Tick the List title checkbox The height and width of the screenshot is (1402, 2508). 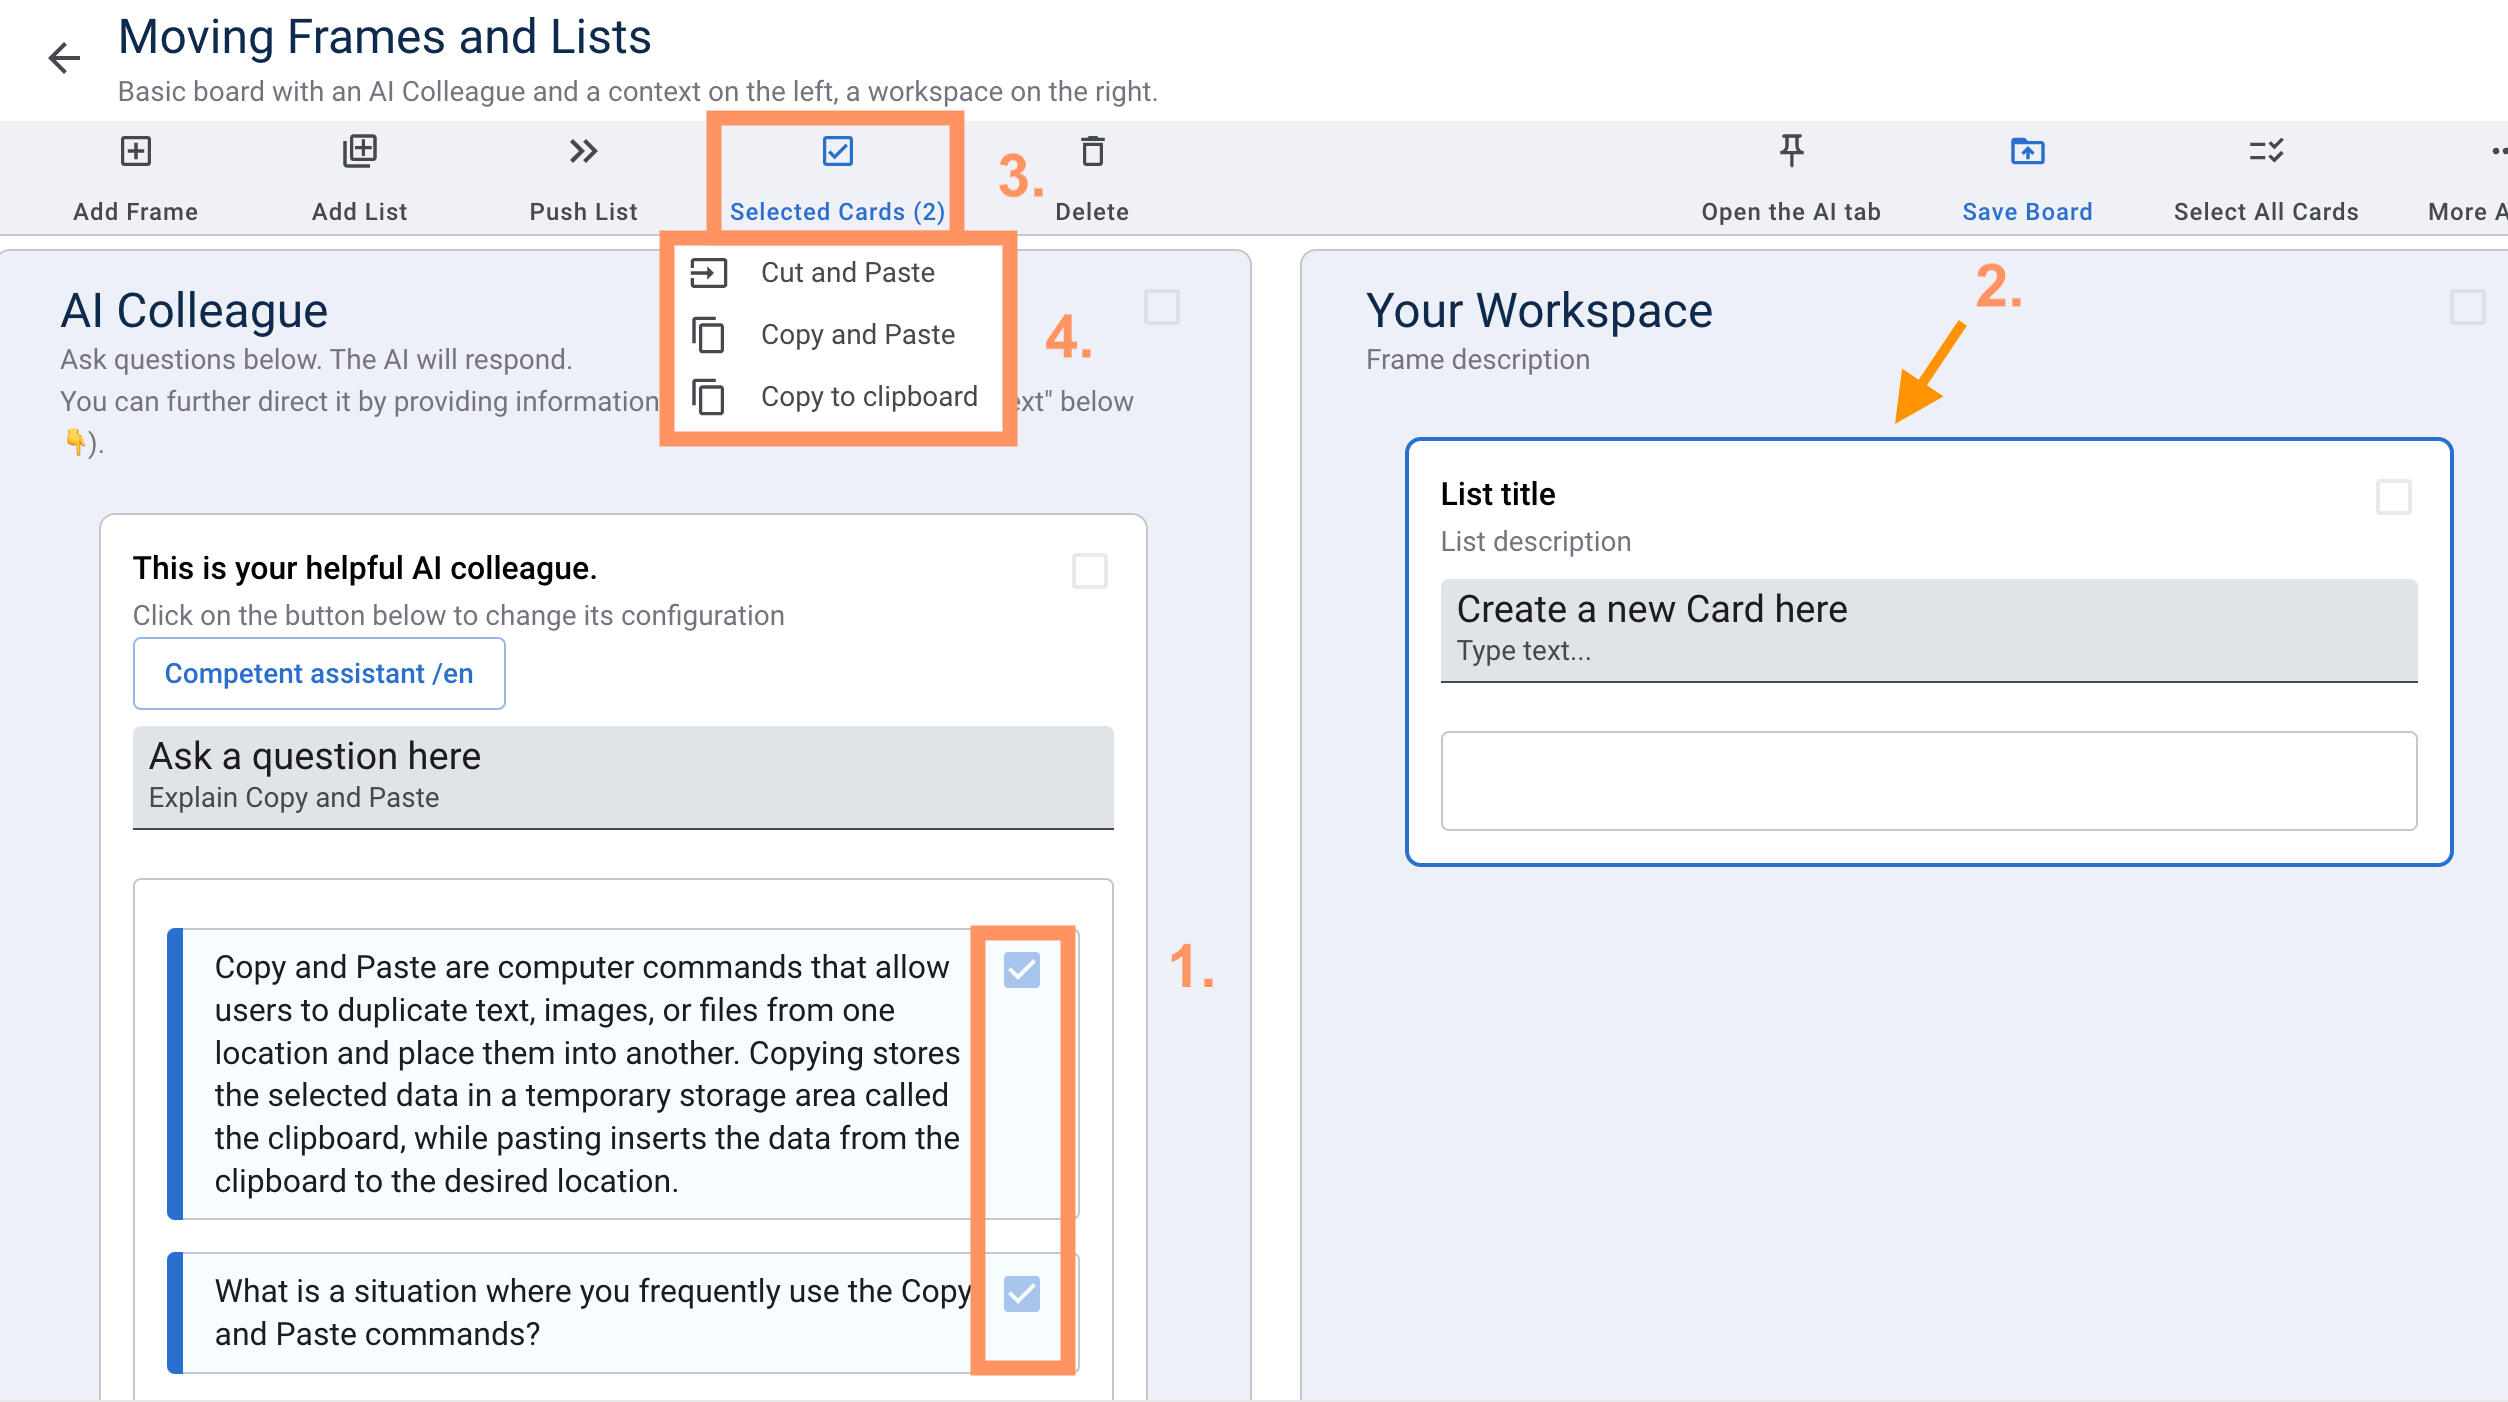[2393, 497]
